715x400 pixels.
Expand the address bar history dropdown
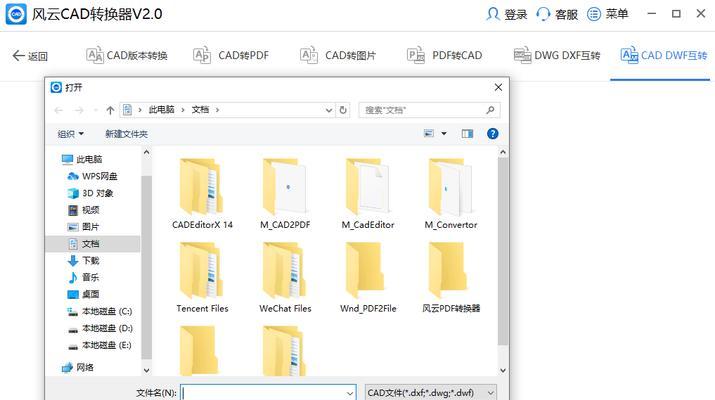[x=329, y=110]
